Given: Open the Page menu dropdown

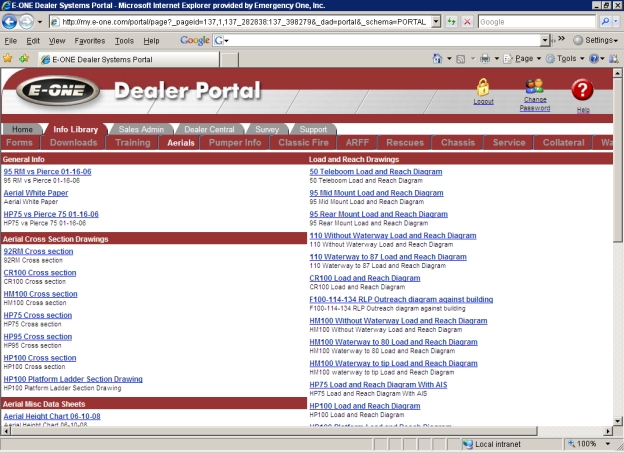Looking at the screenshot, I should [523, 59].
